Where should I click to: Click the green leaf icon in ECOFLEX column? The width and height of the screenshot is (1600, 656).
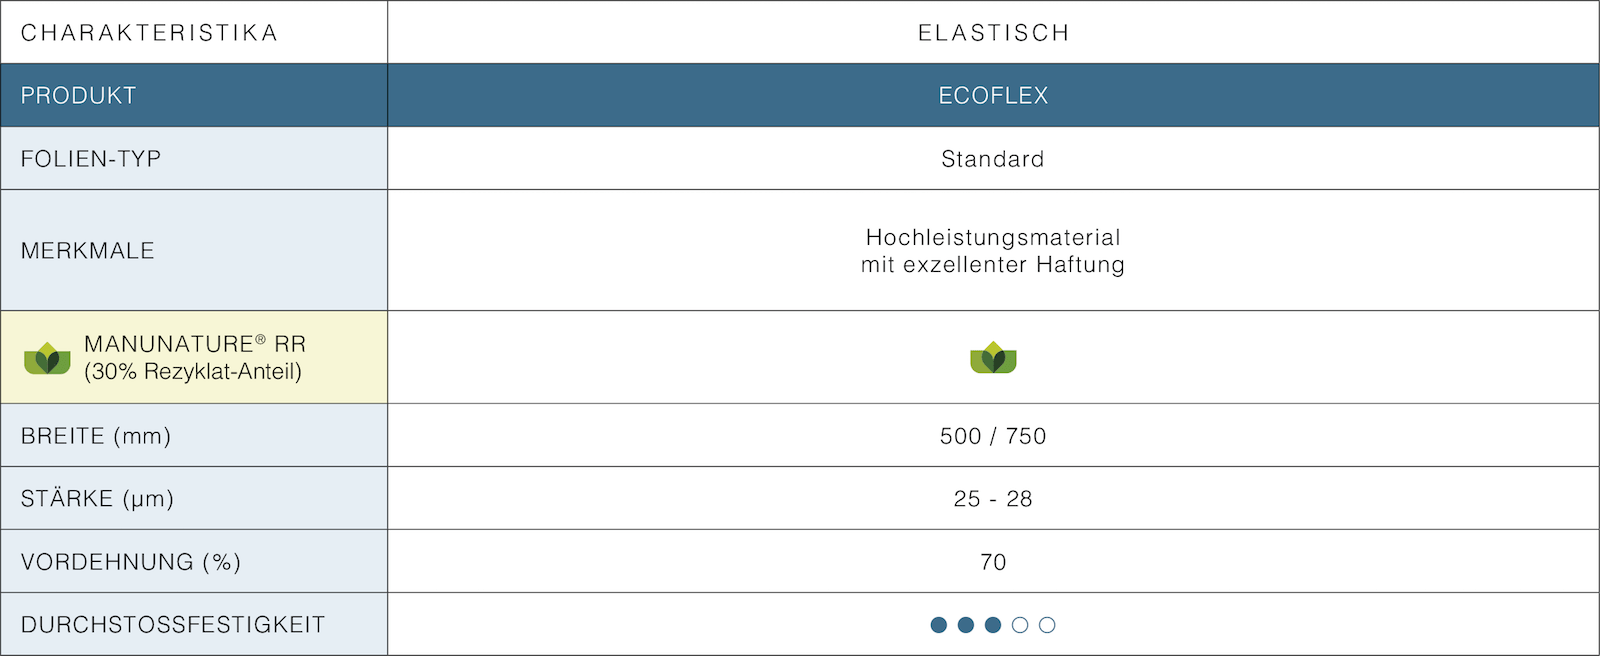click(x=993, y=358)
